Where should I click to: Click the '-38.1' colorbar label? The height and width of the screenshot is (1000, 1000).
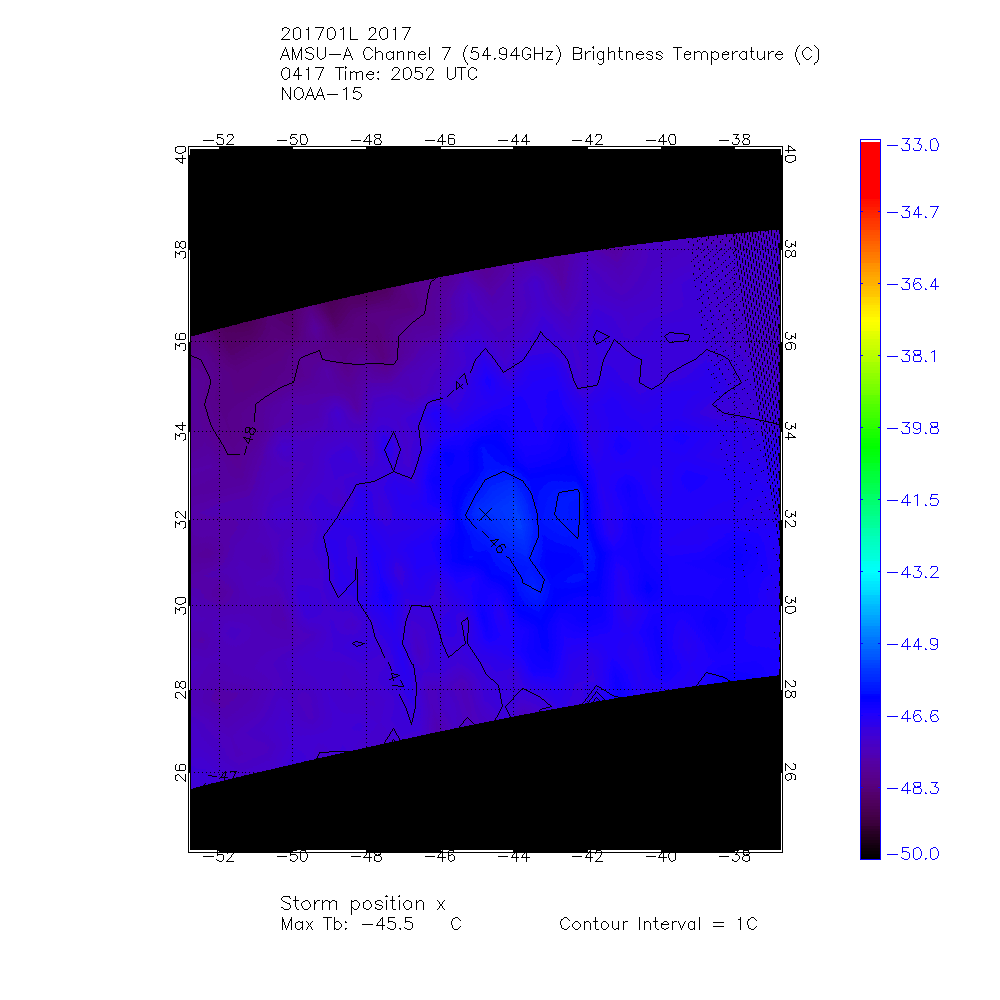[x=913, y=357]
